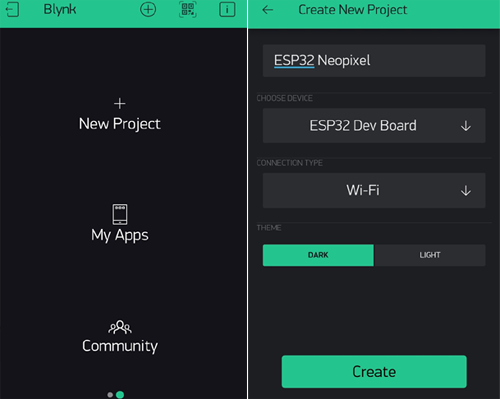The width and height of the screenshot is (500, 399).
Task: Tap the people icon above Community
Action: (120, 327)
